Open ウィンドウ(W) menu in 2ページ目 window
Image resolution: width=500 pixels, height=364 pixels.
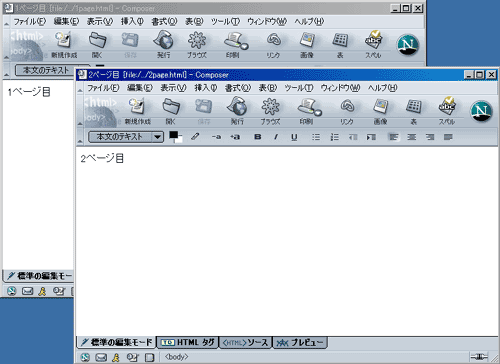[x=340, y=88]
